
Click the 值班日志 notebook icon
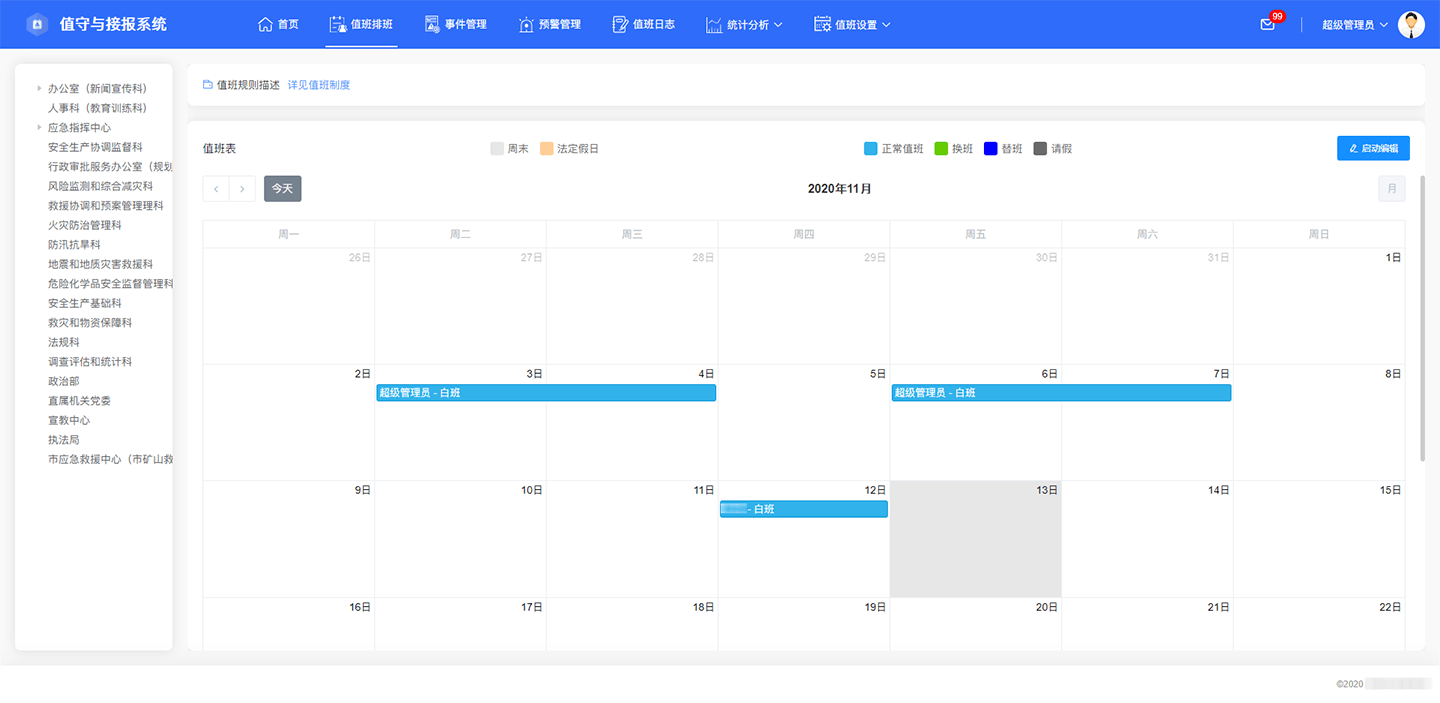[620, 24]
